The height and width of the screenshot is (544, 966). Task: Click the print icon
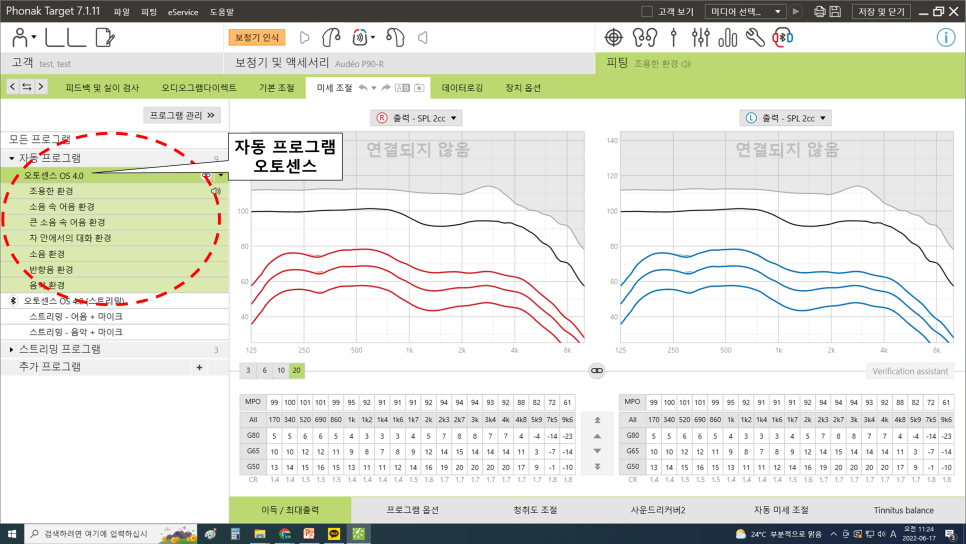(819, 11)
